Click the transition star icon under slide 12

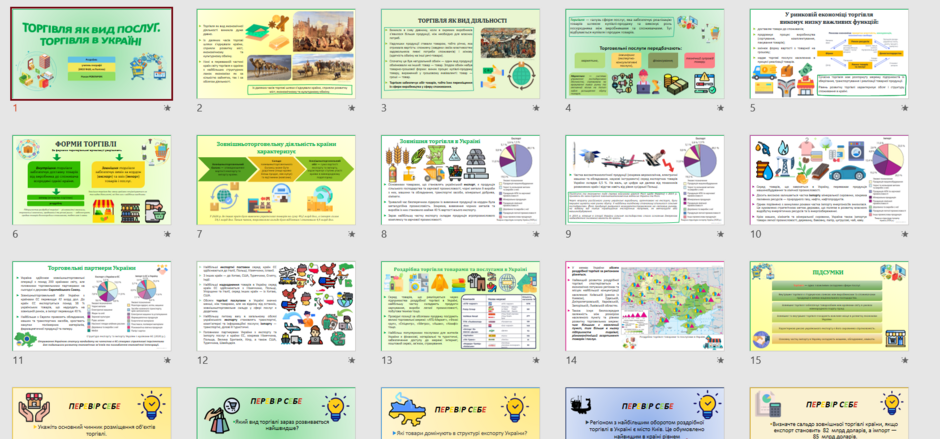(352, 360)
